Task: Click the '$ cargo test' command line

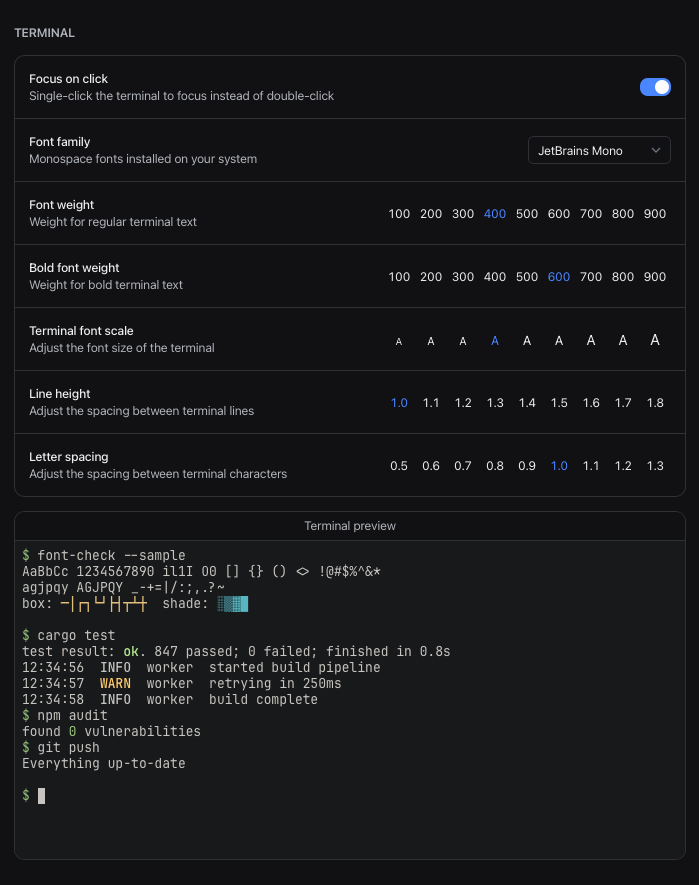Action: click(x=68, y=636)
